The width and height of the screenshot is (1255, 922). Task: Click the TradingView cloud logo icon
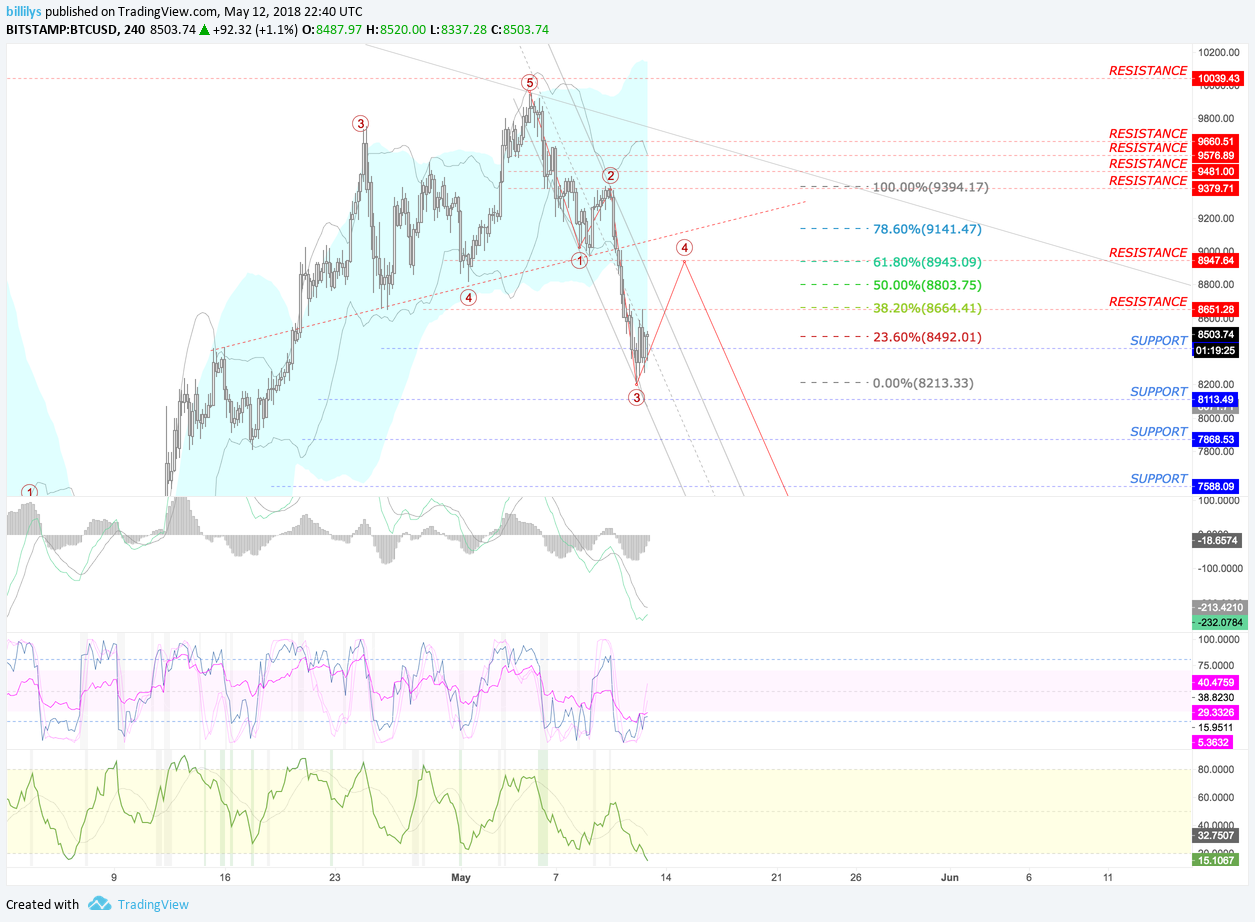(x=99, y=904)
